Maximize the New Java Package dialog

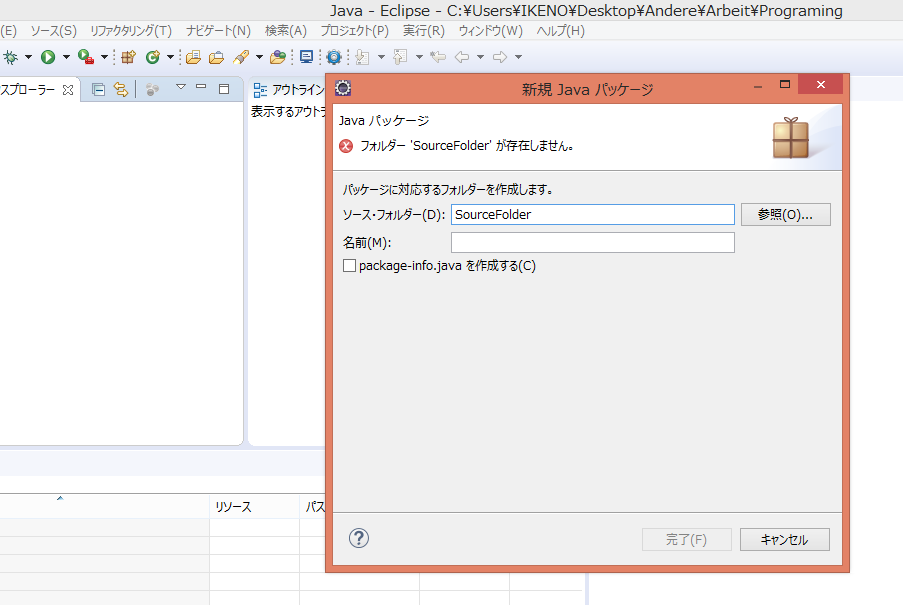(784, 85)
